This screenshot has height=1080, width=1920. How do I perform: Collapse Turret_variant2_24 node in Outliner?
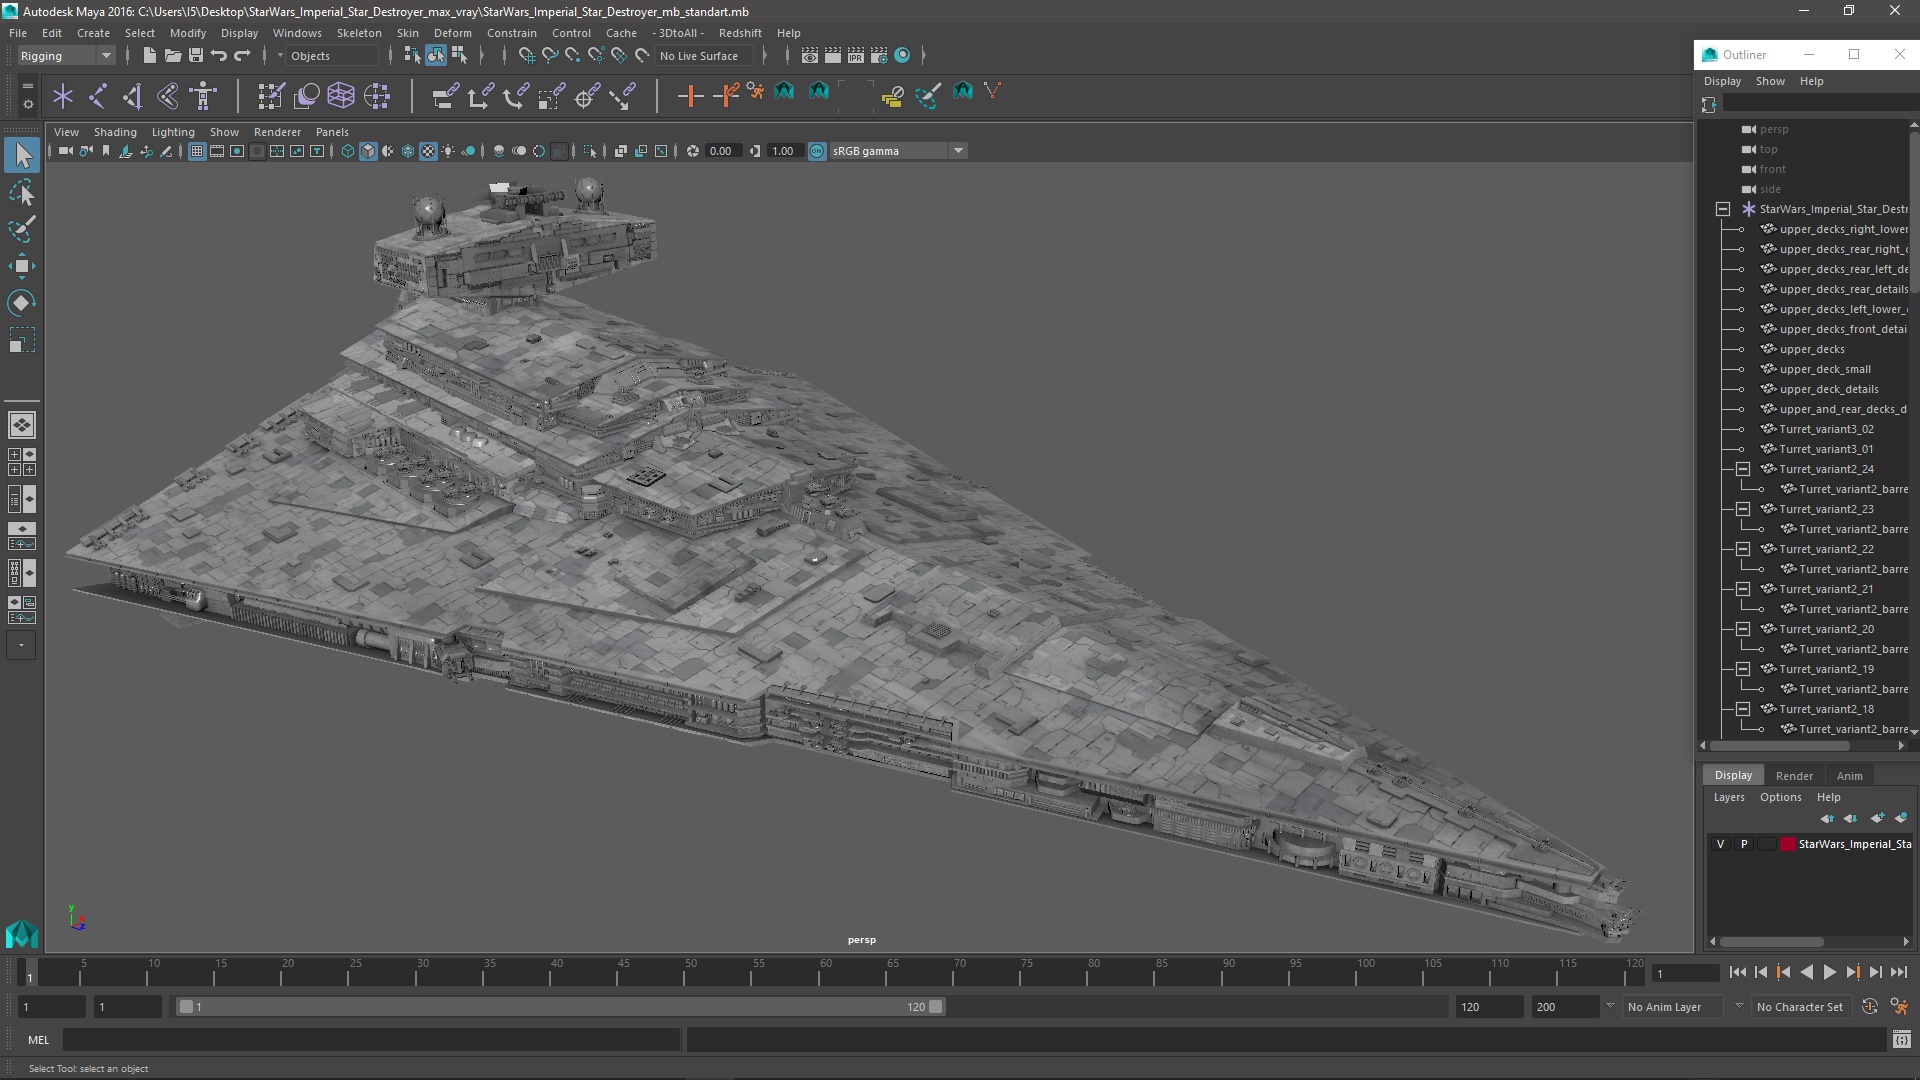pyautogui.click(x=1743, y=469)
